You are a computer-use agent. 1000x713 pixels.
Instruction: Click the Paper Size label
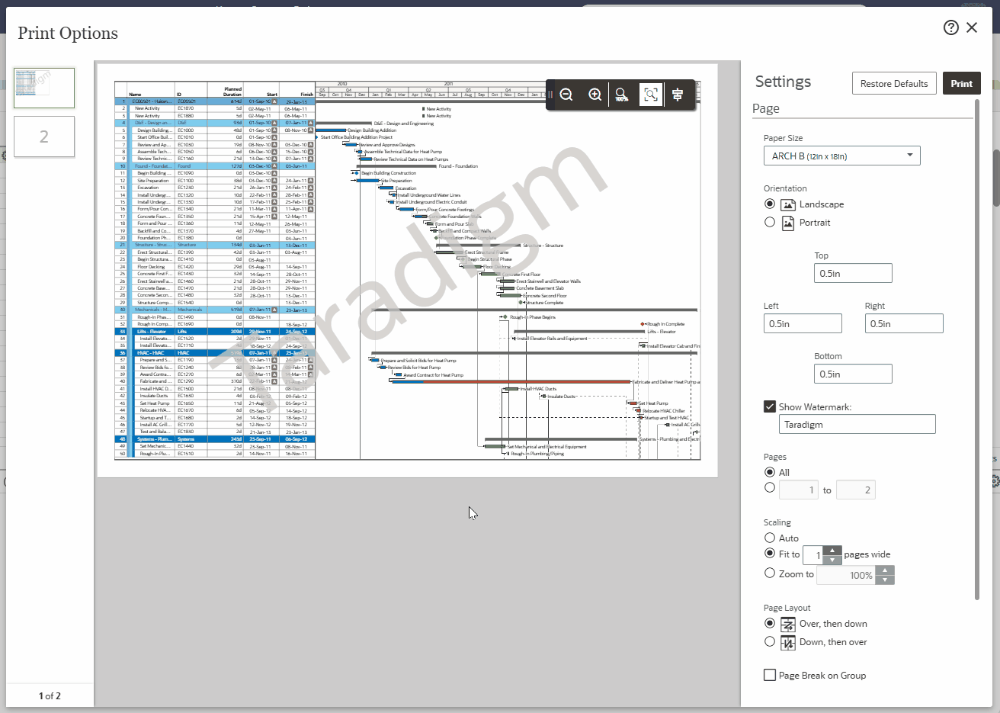click(x=783, y=138)
